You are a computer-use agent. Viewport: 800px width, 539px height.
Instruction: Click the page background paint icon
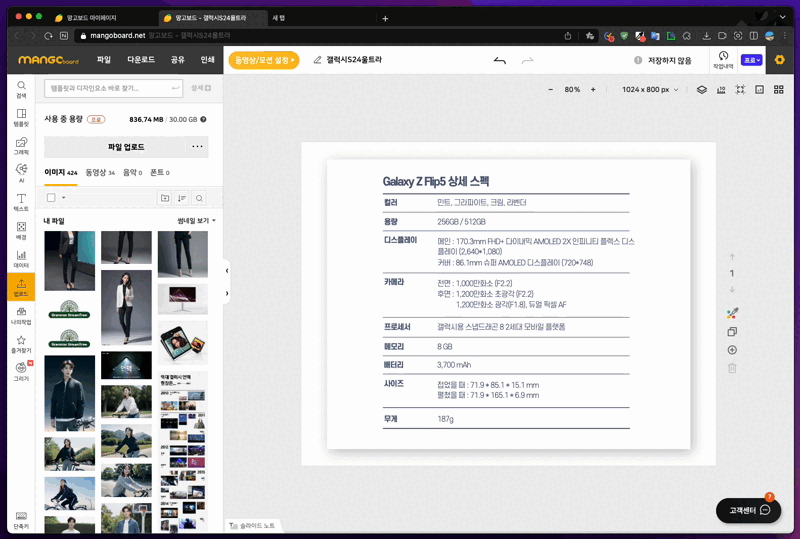(x=732, y=313)
